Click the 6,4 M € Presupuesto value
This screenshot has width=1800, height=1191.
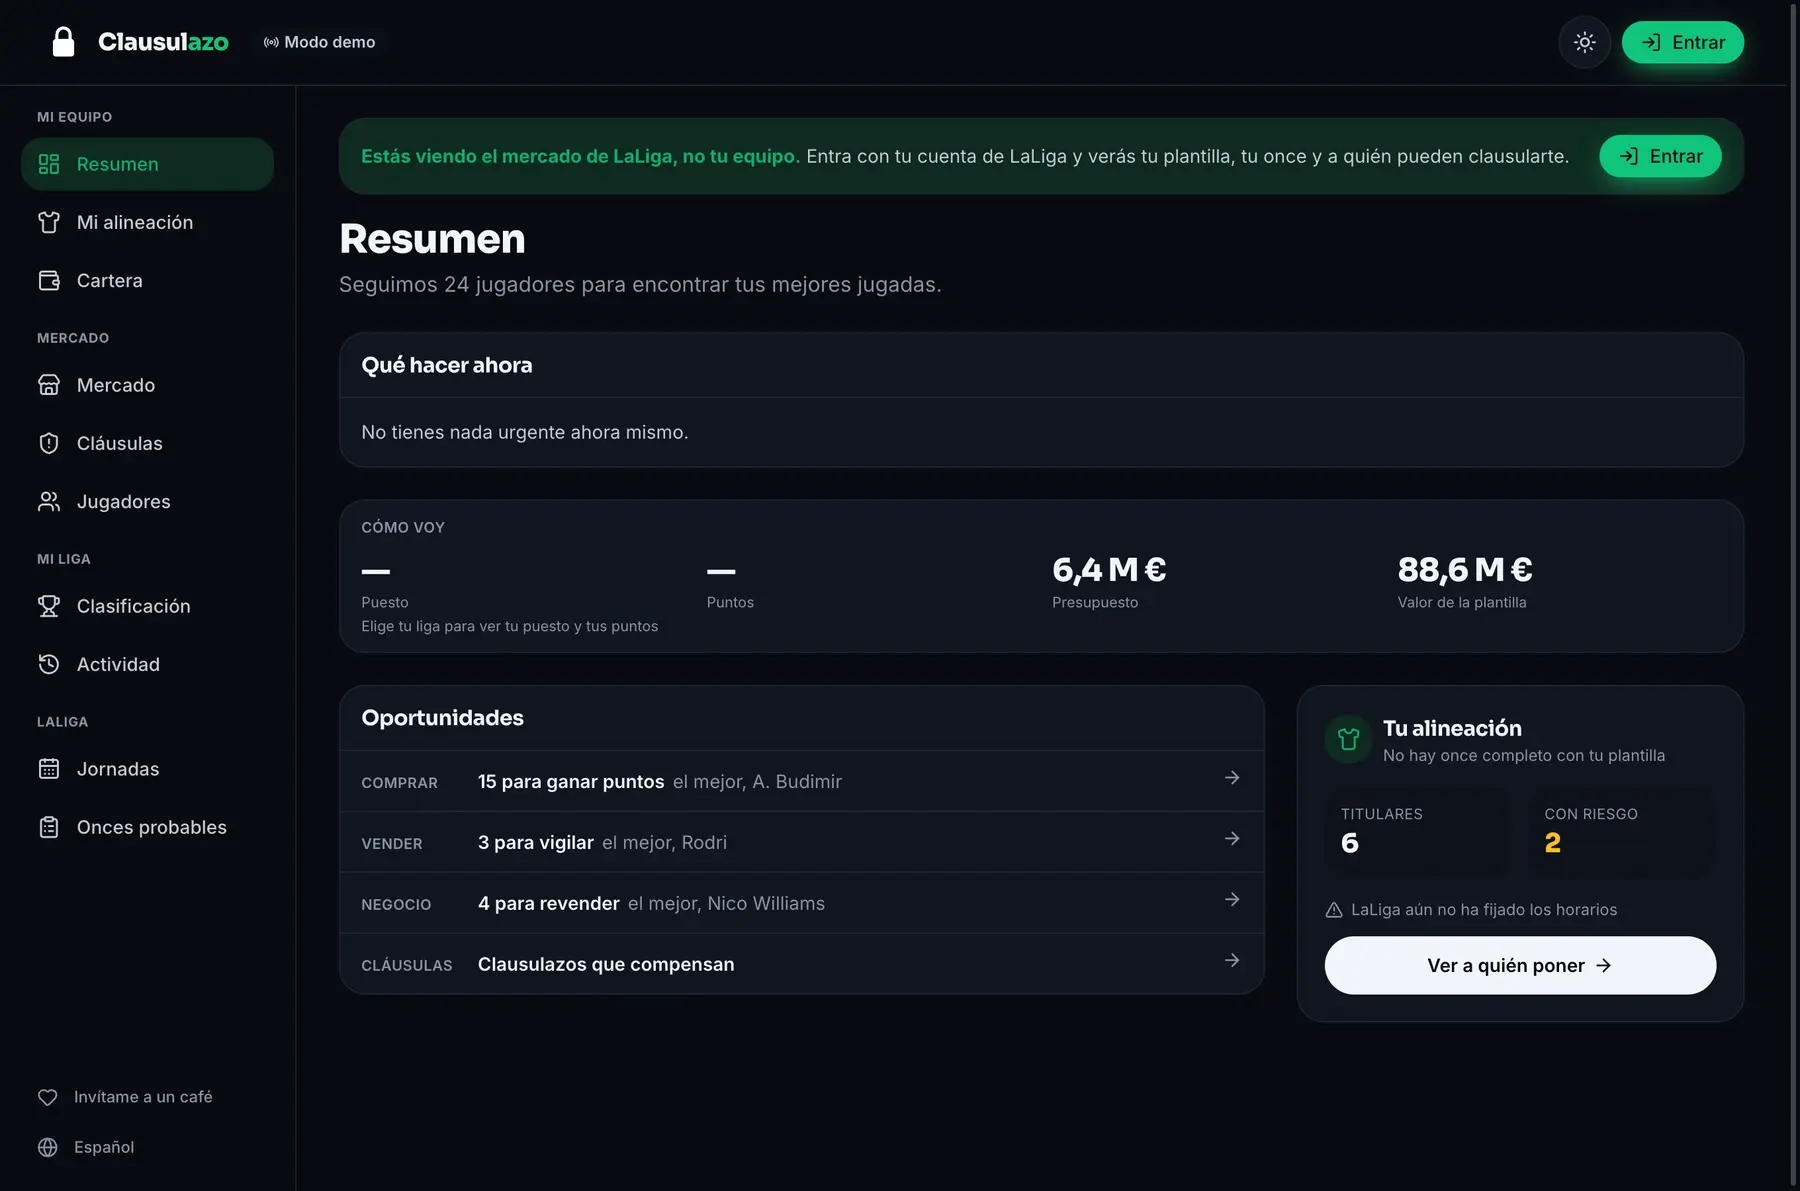coord(1109,569)
